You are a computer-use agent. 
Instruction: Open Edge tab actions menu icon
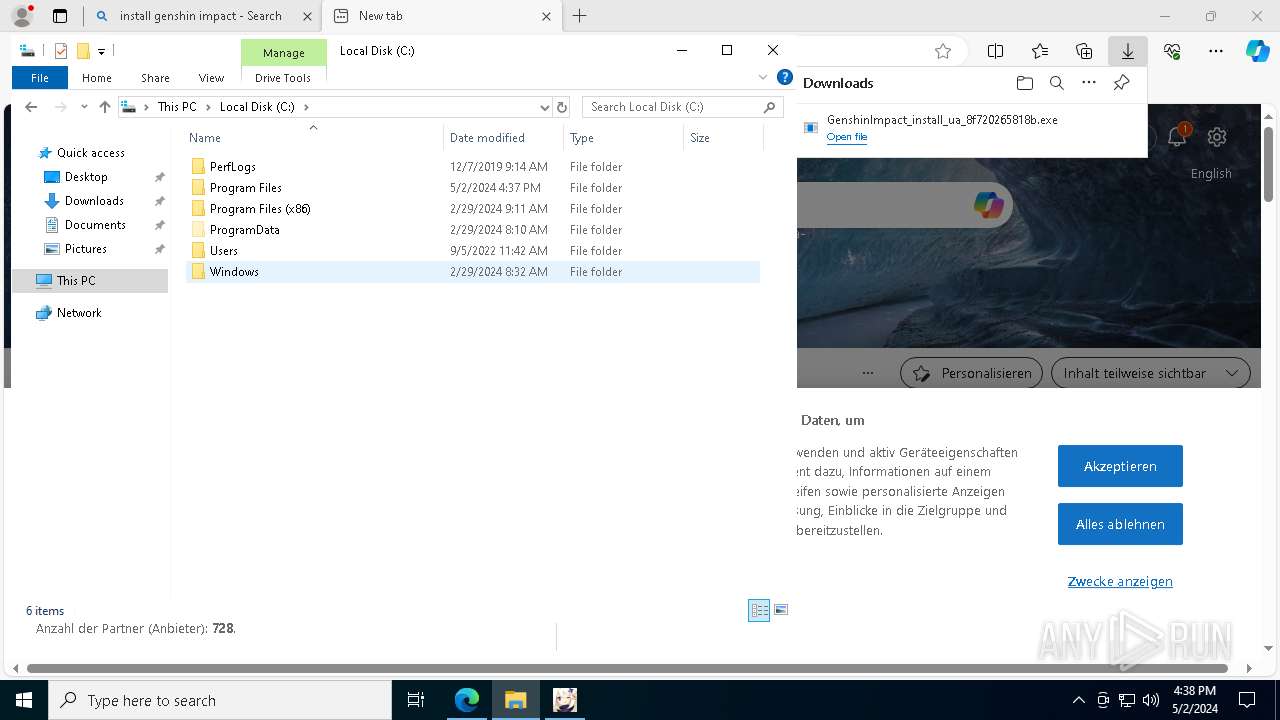(x=60, y=16)
